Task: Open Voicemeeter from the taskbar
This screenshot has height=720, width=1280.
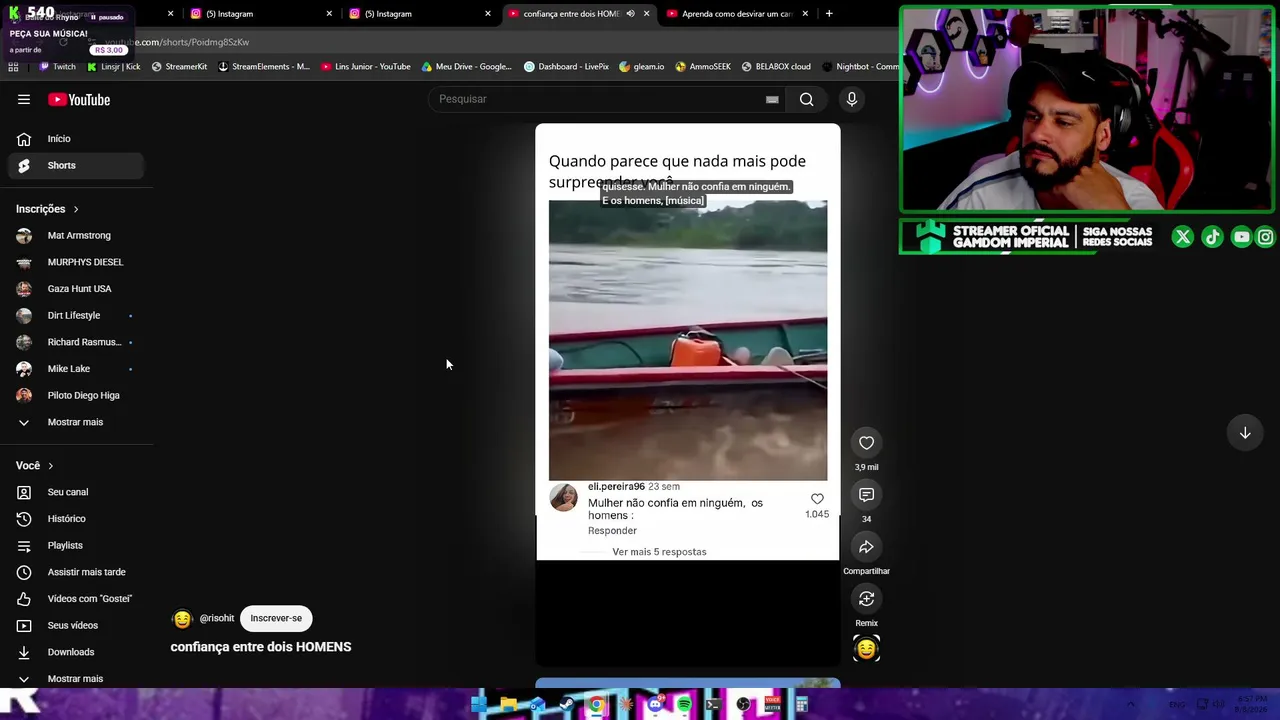Action: pyautogui.click(x=772, y=705)
